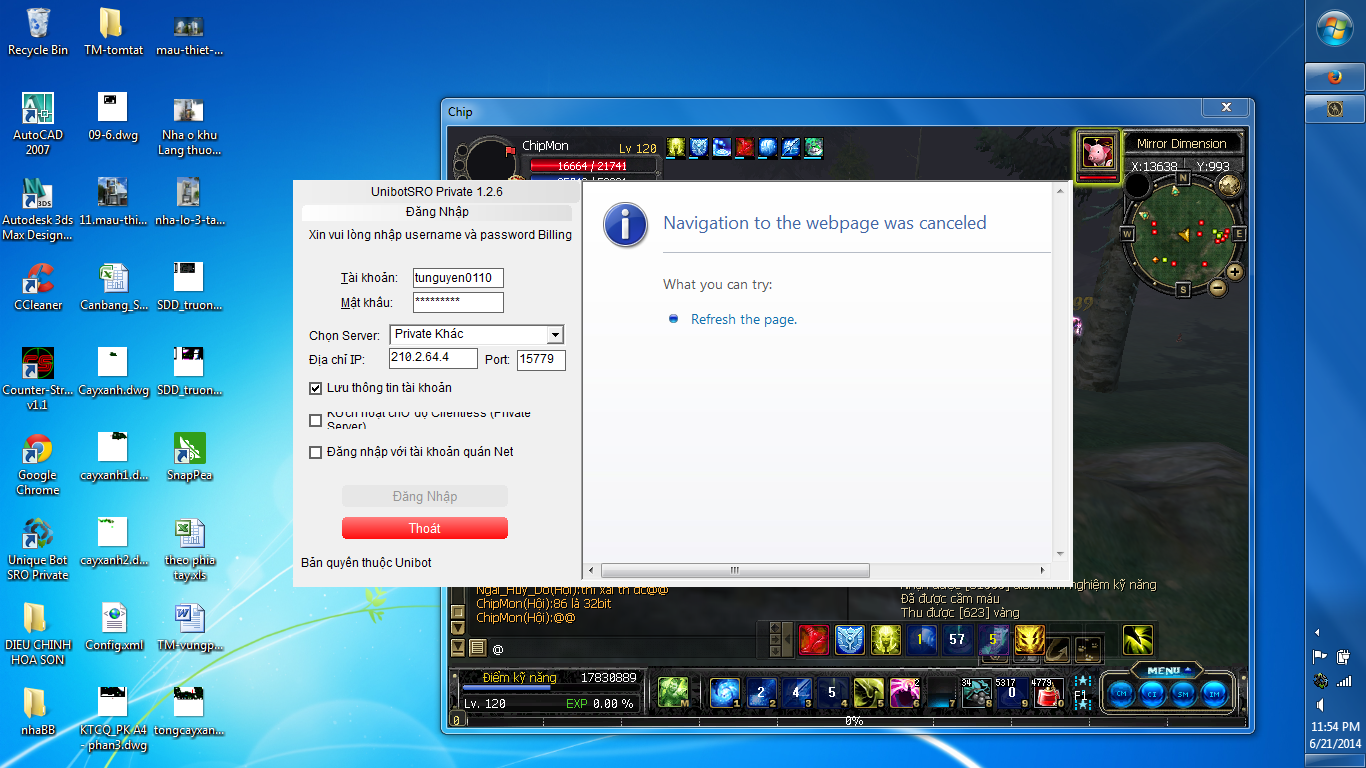The height and width of the screenshot is (768, 1366).
Task: Click ChipMon's red HP bar
Action: [x=593, y=165]
